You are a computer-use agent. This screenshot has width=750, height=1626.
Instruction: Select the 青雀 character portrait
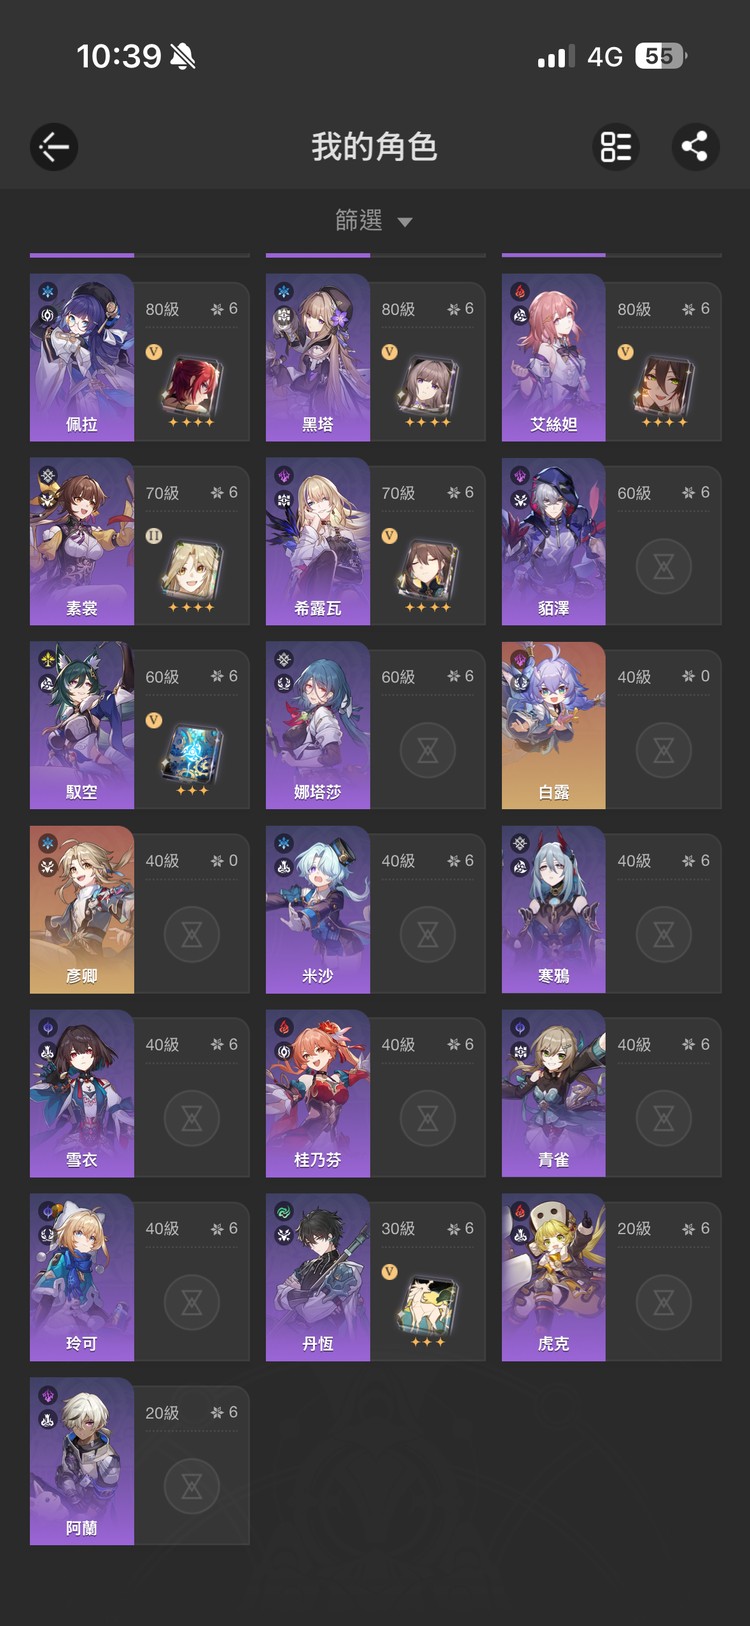[554, 1094]
